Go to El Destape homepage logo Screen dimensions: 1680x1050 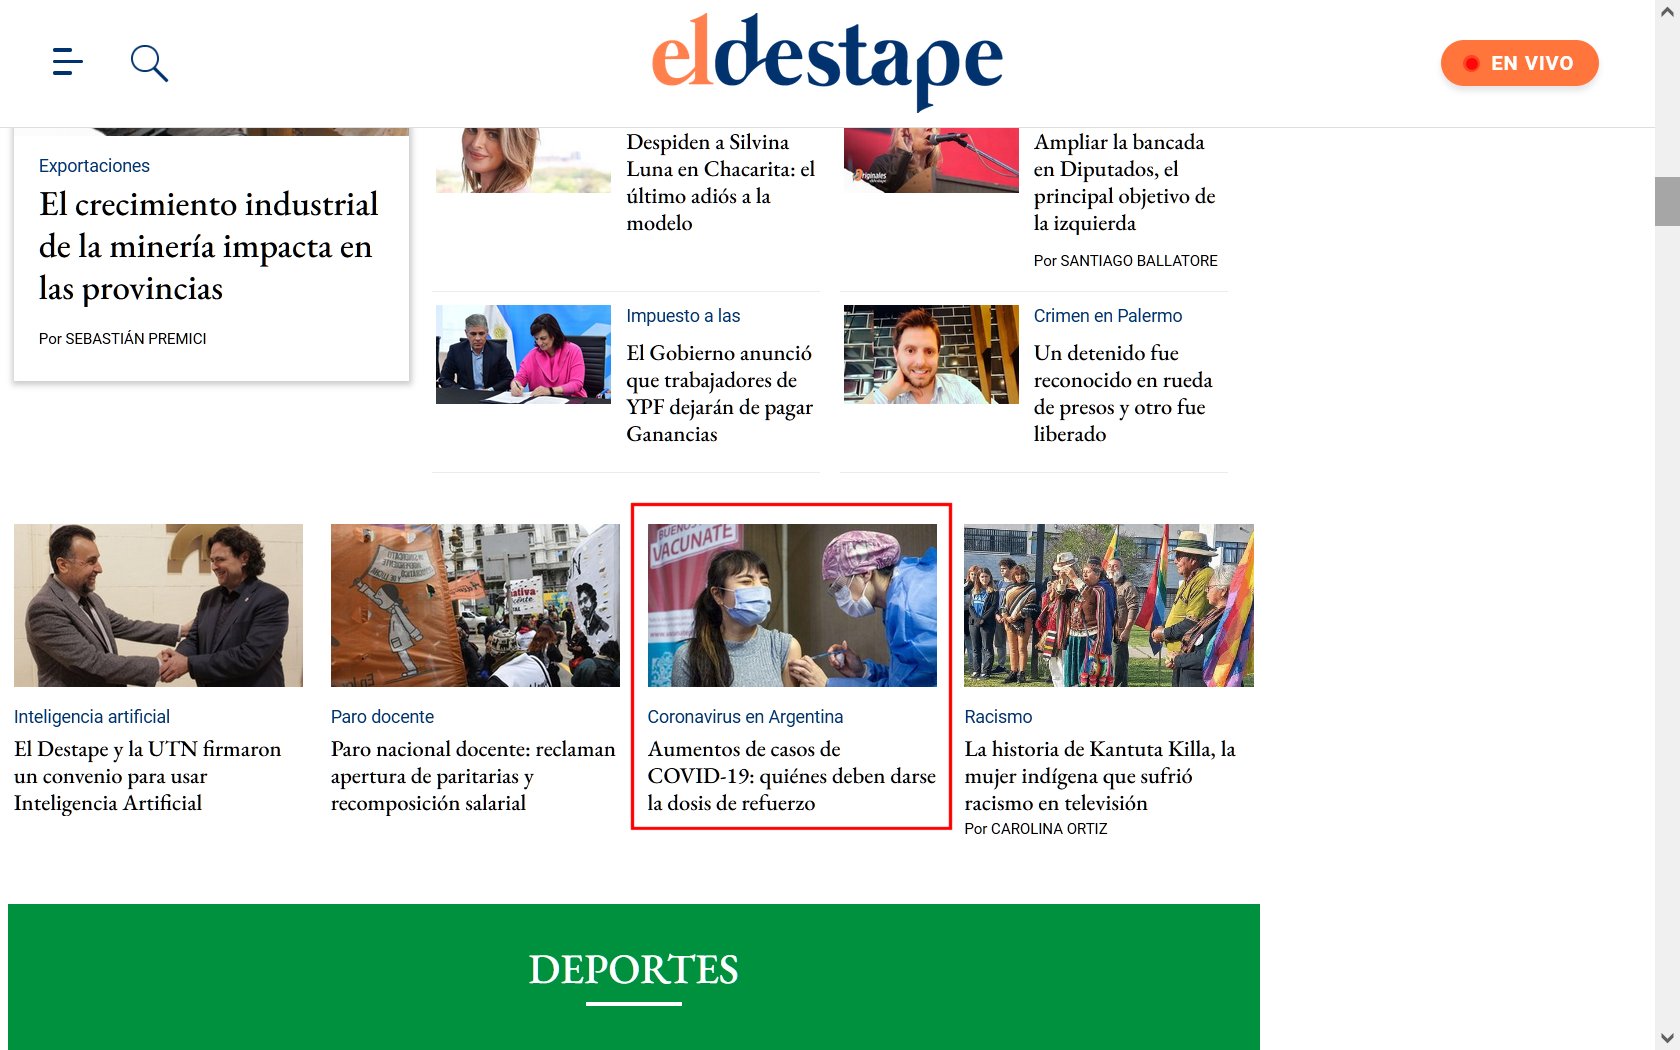[826, 61]
